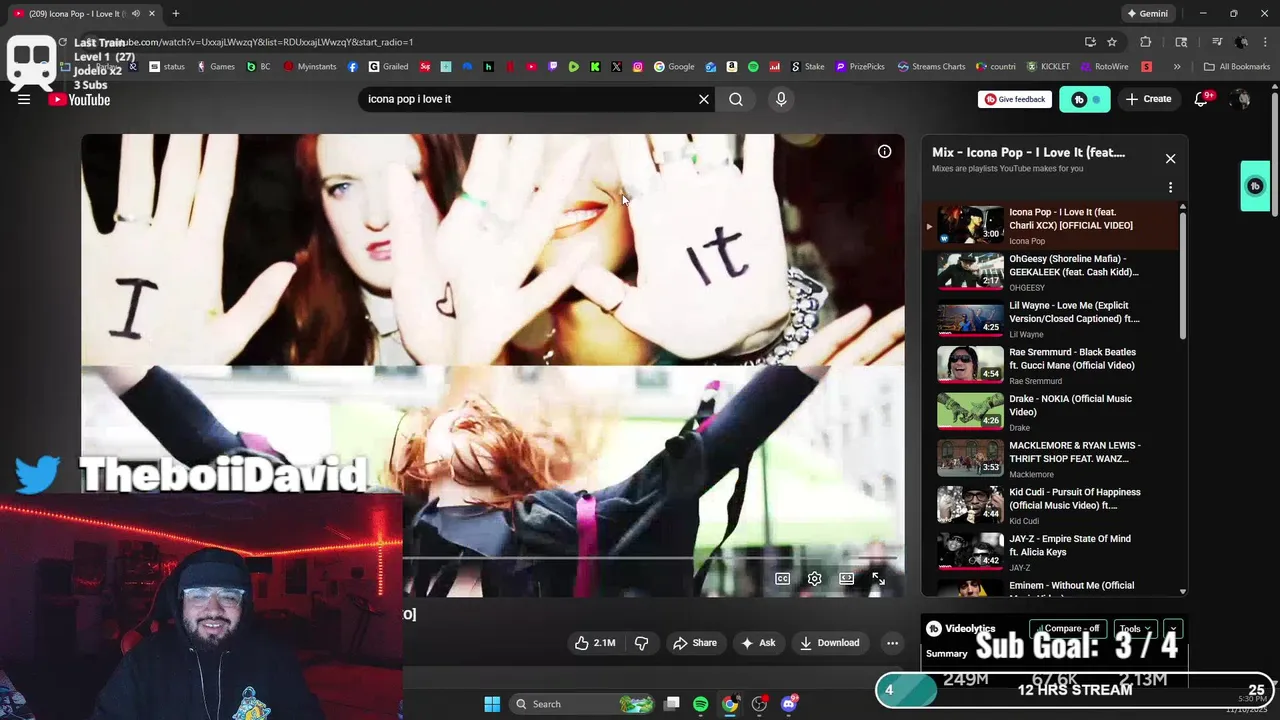Screen dimensions: 1280x720
Task: Open mix playlist three-dot options
Action: pos(1170,187)
